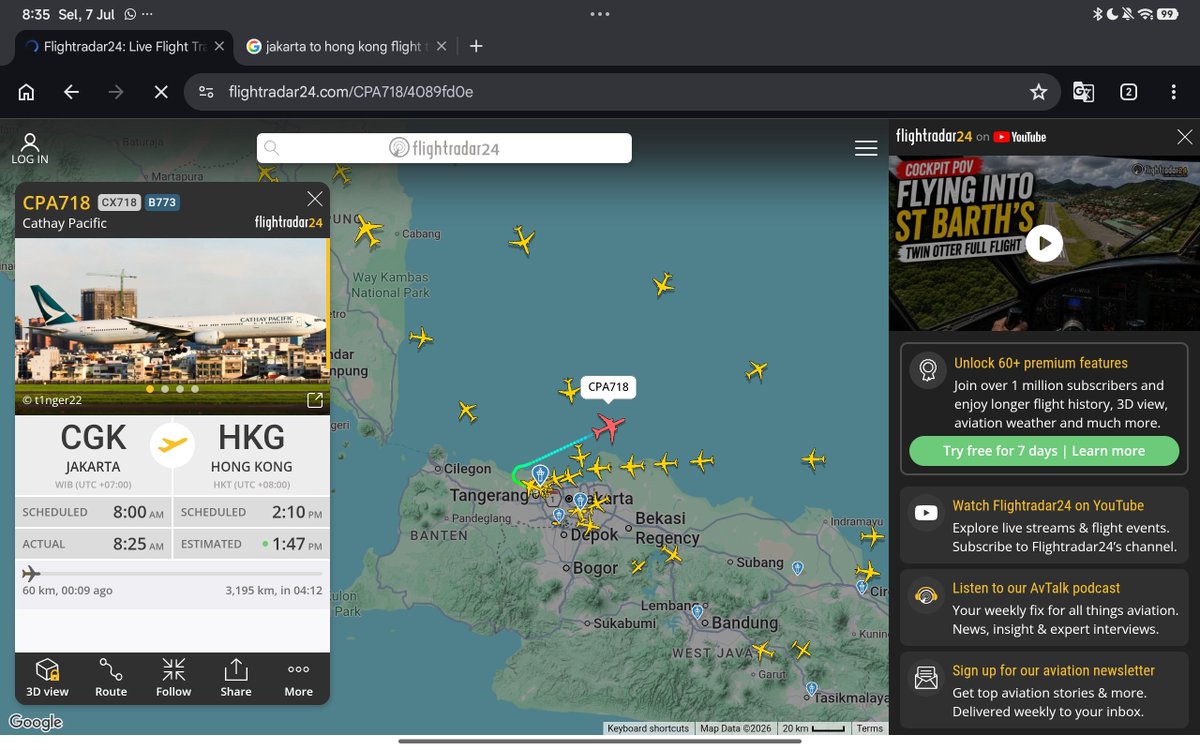Stop the page loading
Screen dimensions: 1200x750
pyautogui.click(x=160, y=92)
